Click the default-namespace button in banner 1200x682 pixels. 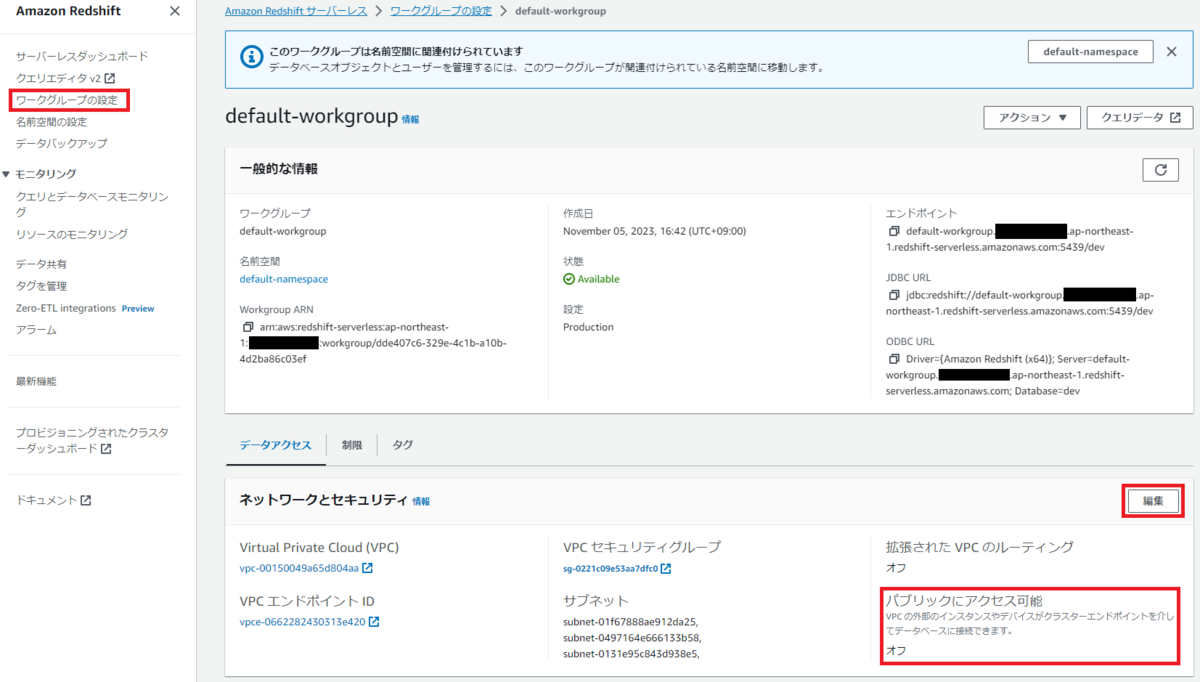[1090, 52]
